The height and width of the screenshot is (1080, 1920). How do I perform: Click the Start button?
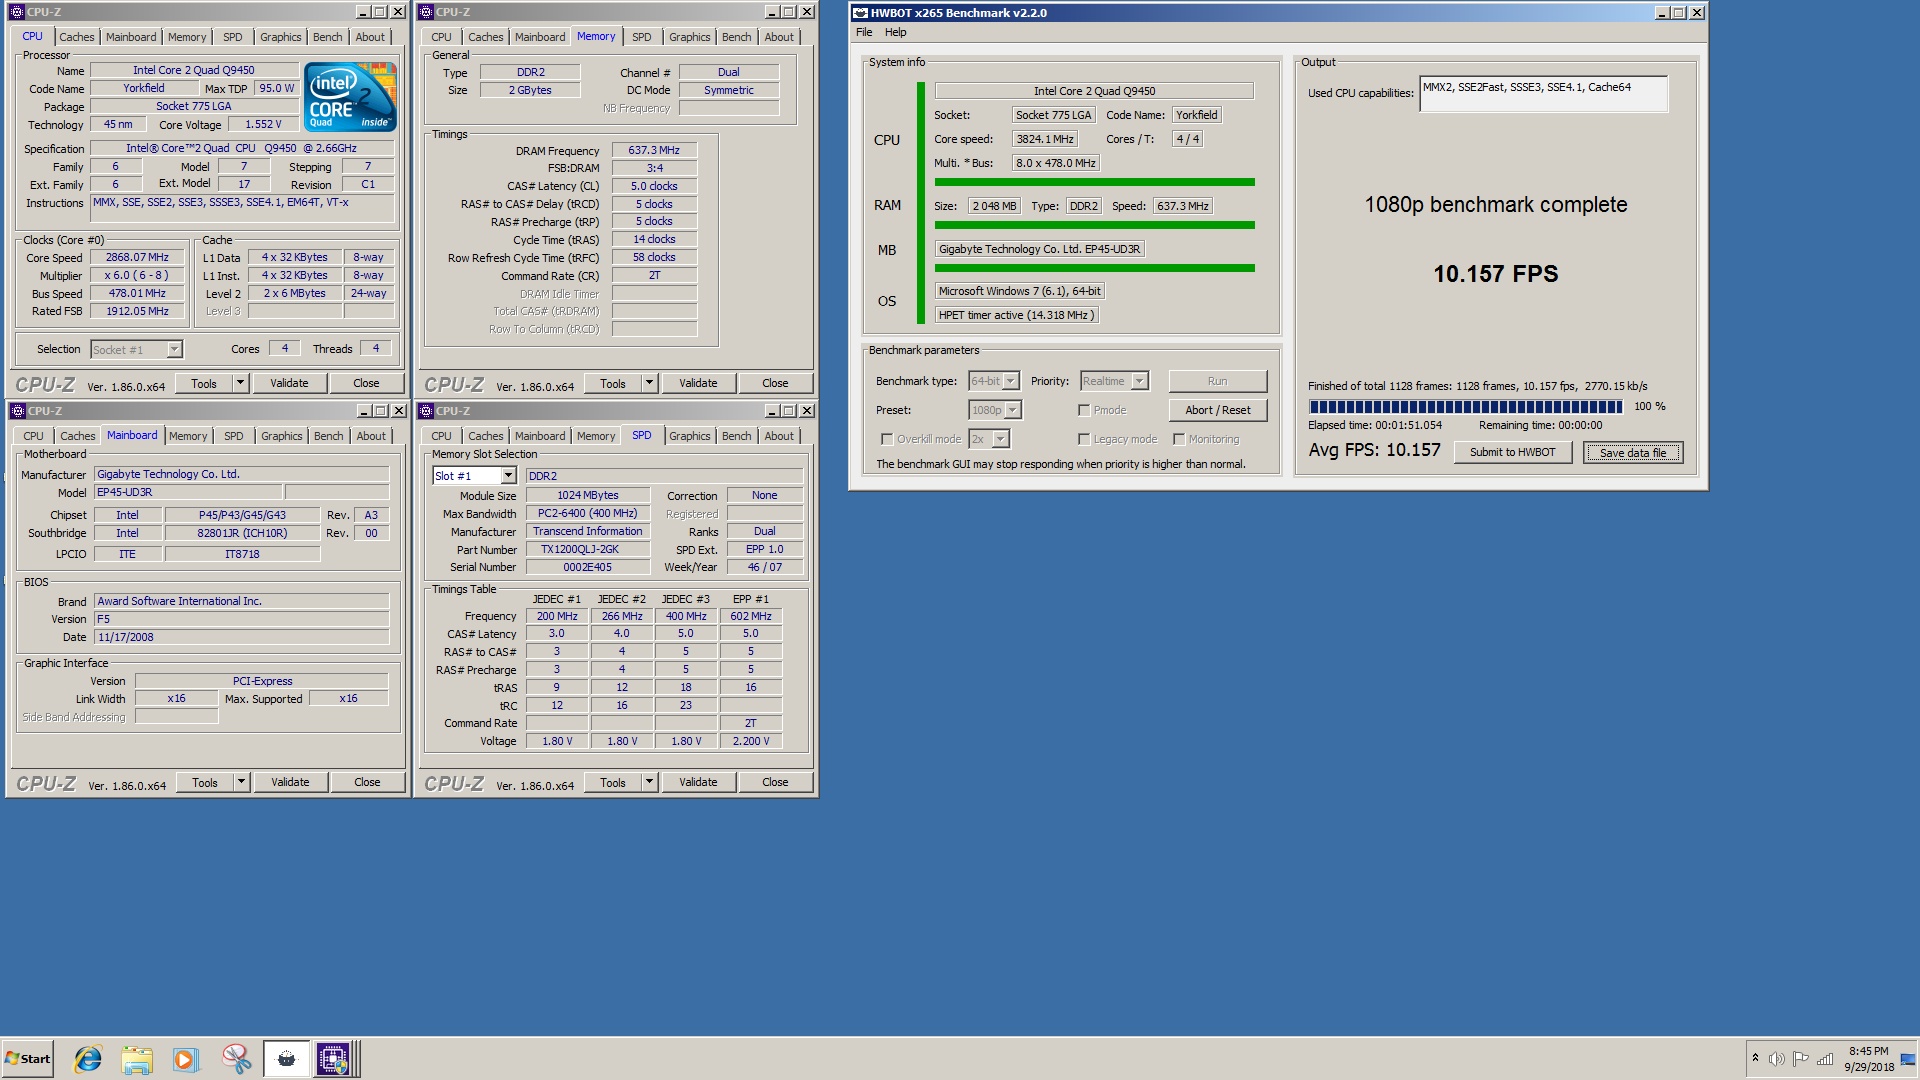point(27,1059)
